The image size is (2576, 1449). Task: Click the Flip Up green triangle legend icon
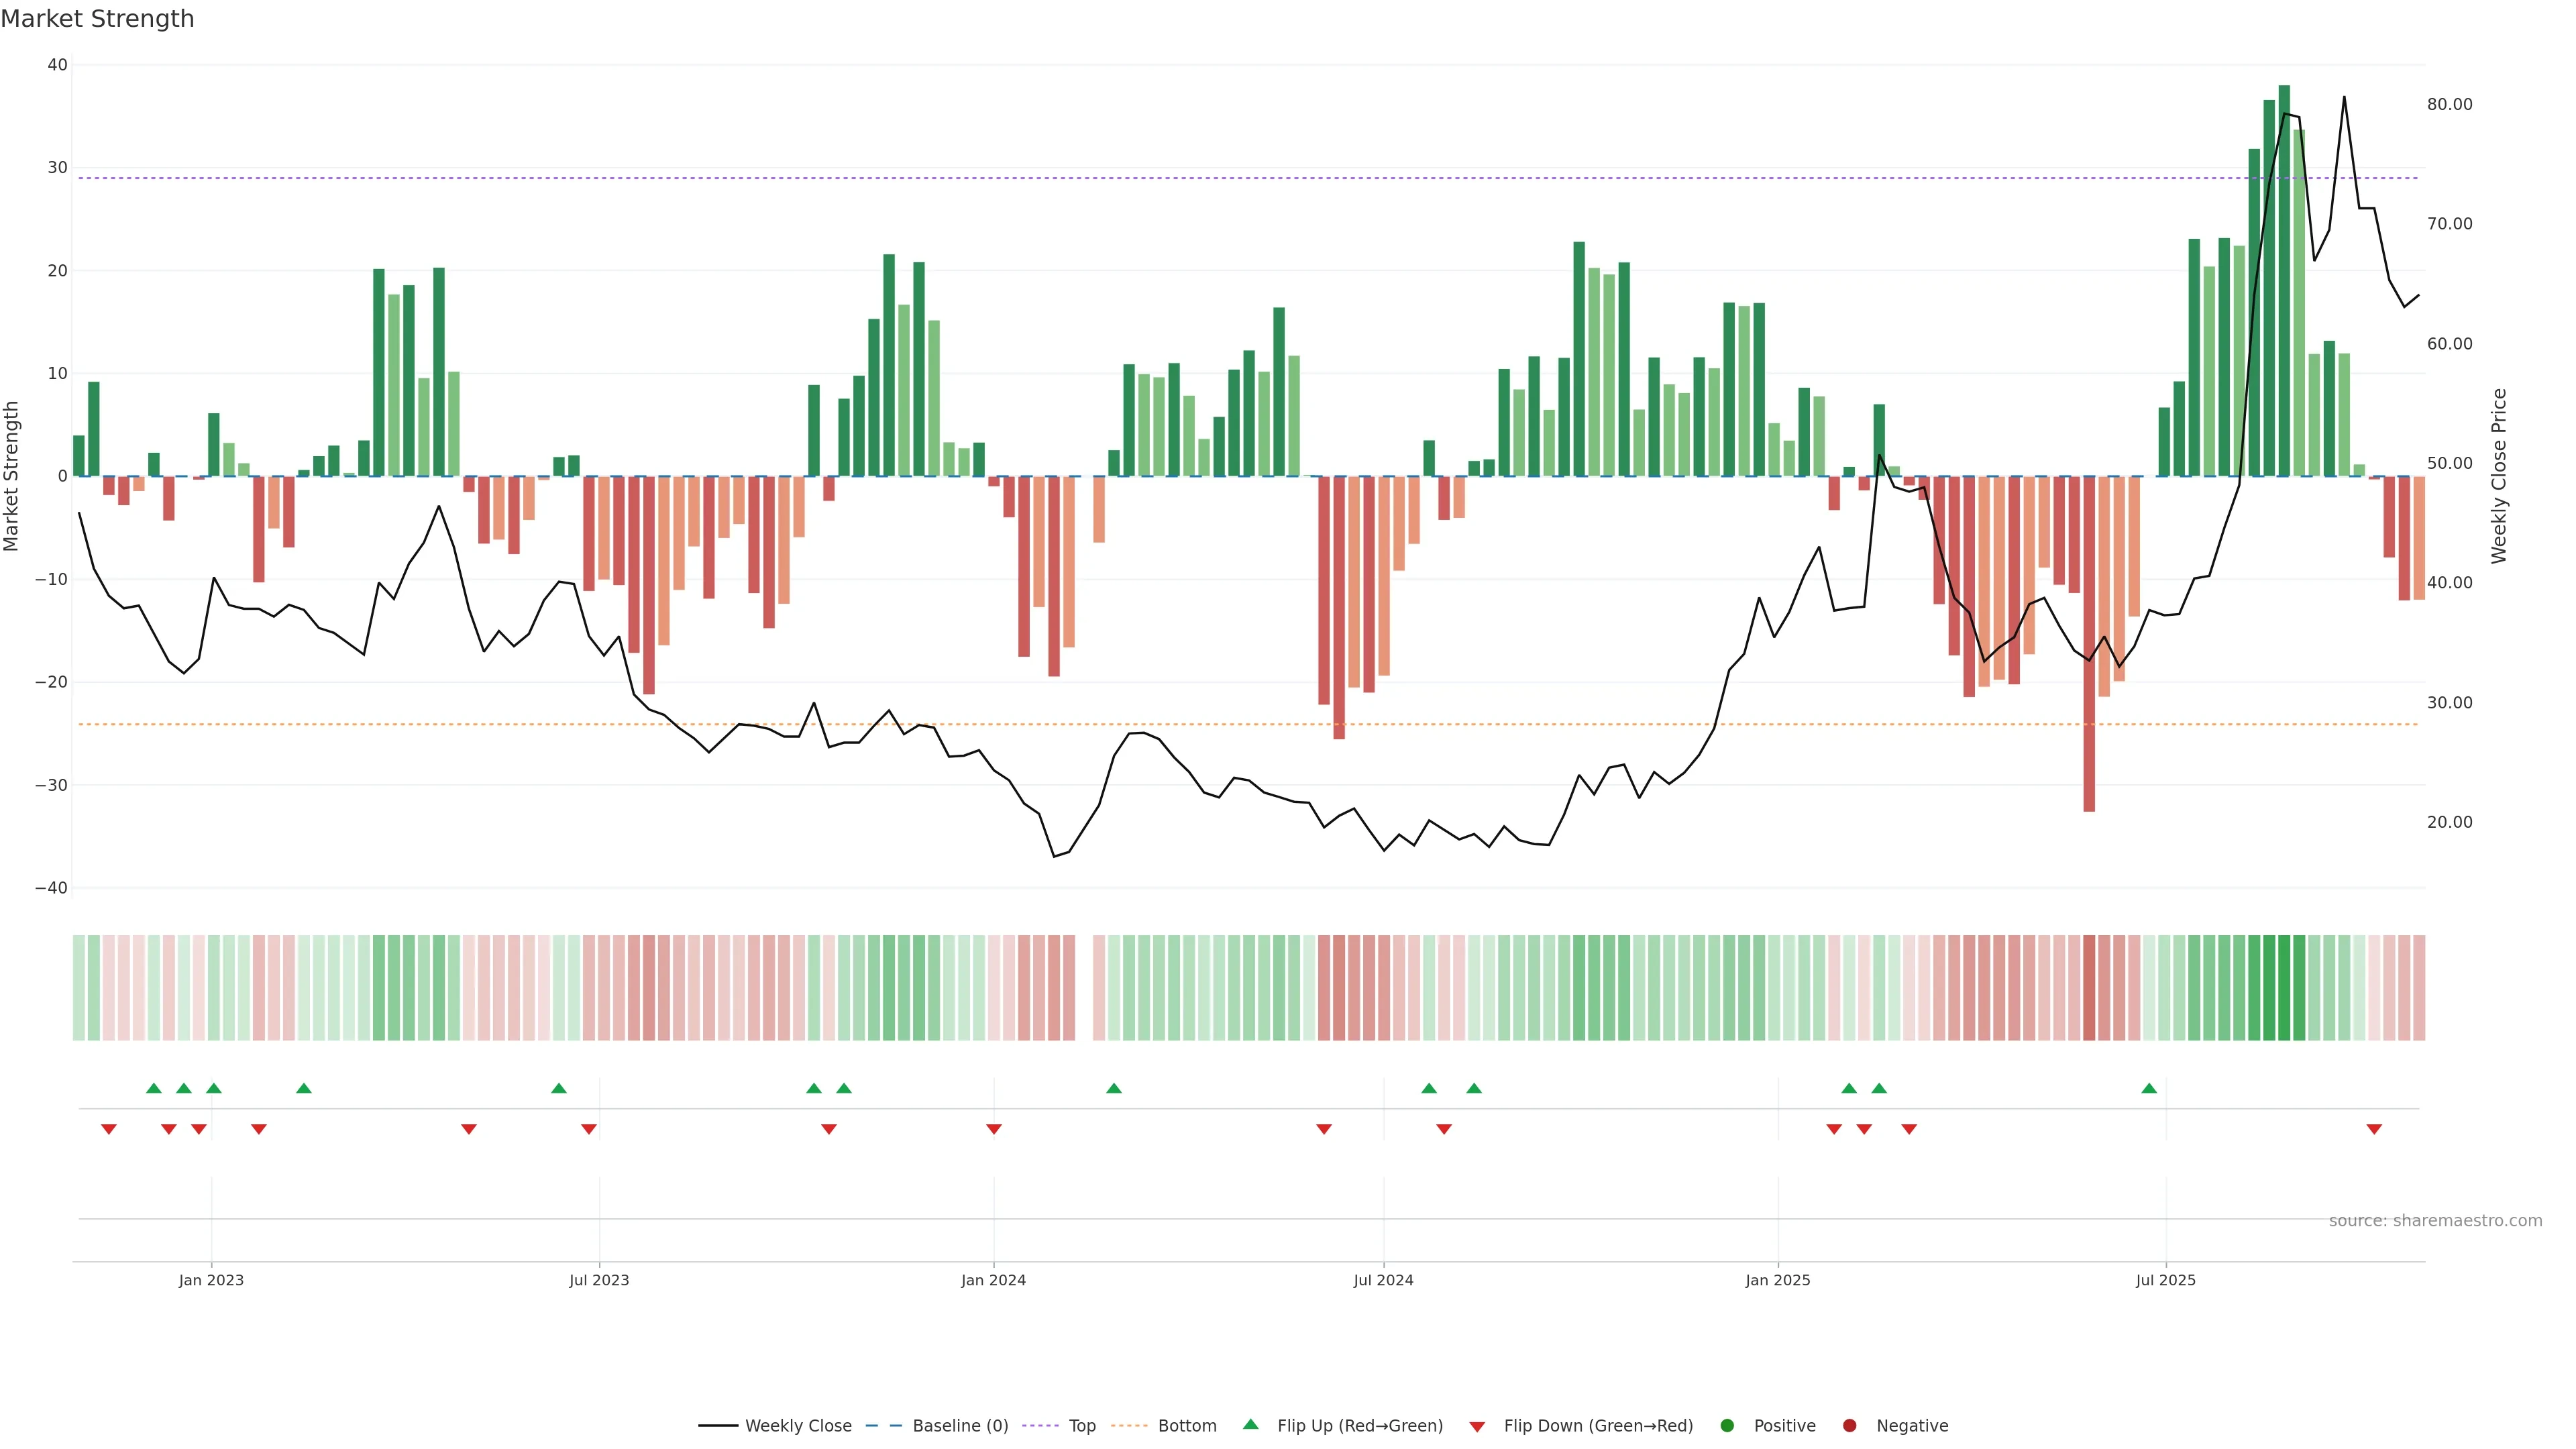point(1250,1424)
